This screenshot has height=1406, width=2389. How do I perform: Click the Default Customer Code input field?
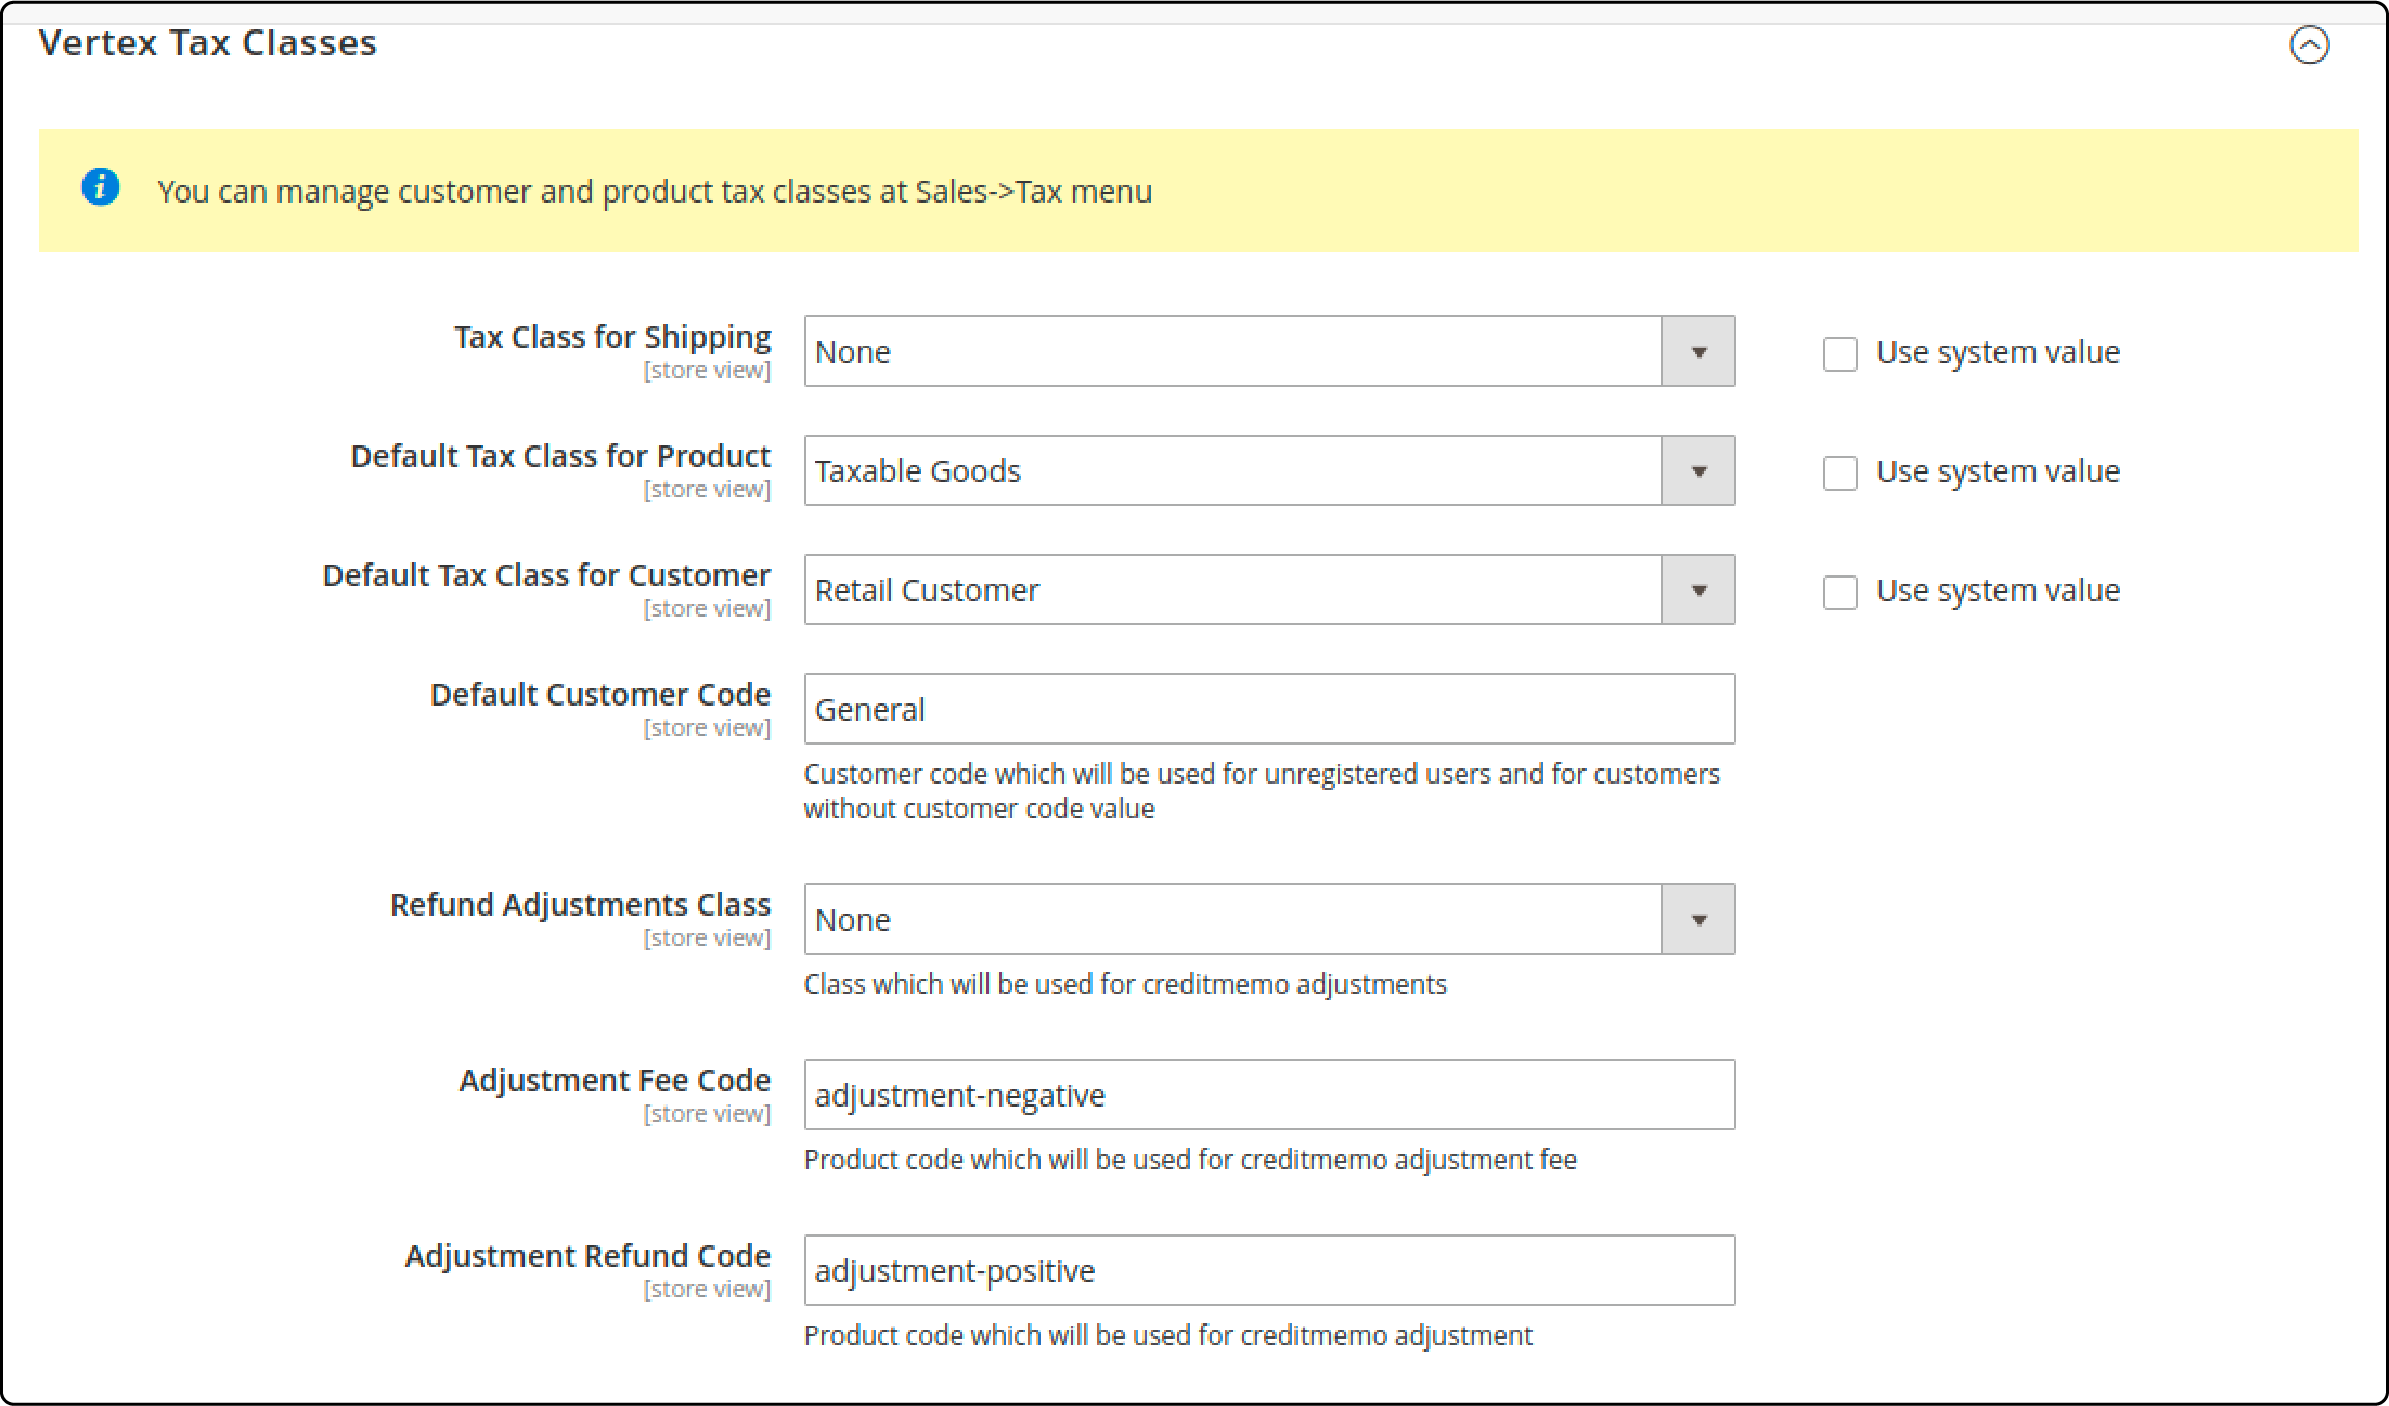coord(1269,709)
